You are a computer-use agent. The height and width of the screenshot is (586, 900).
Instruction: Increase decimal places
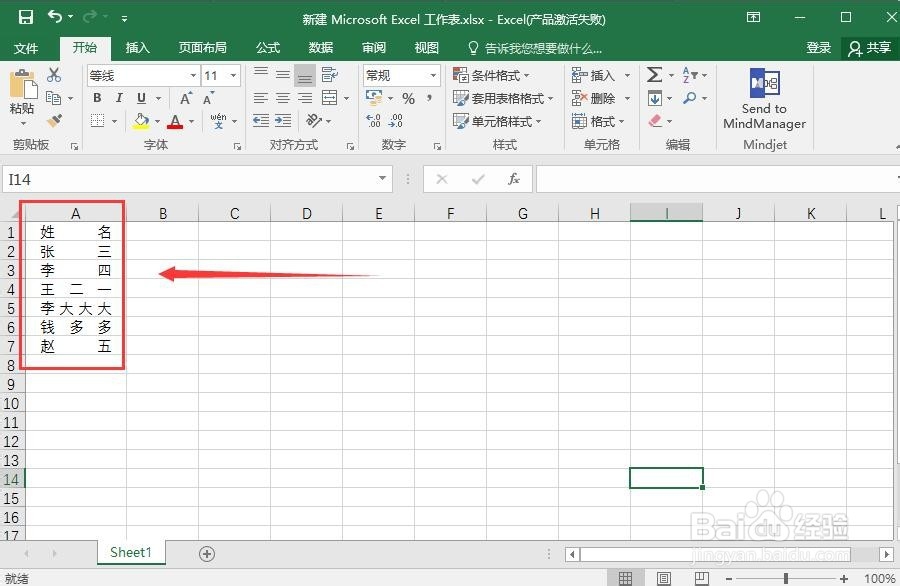[x=374, y=121]
